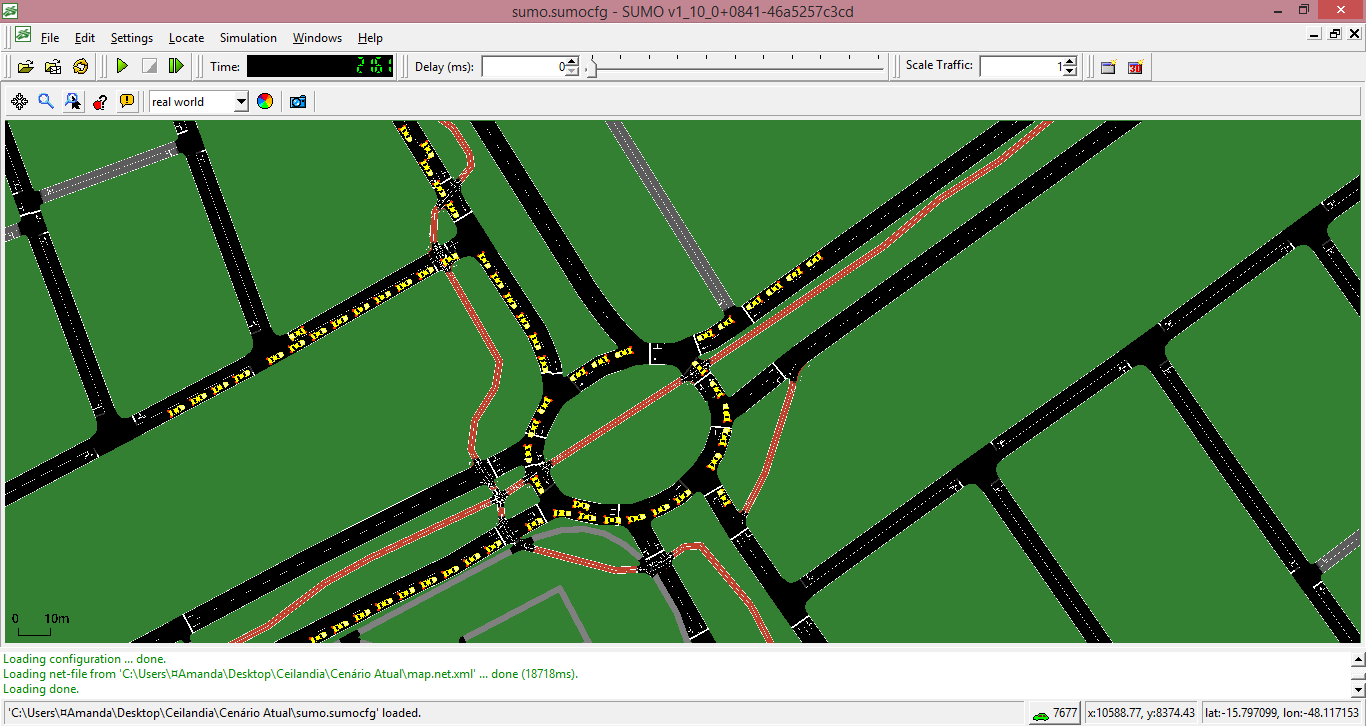1366x726 pixels.
Task: Open a new 3D view window
Action: coord(1135,67)
